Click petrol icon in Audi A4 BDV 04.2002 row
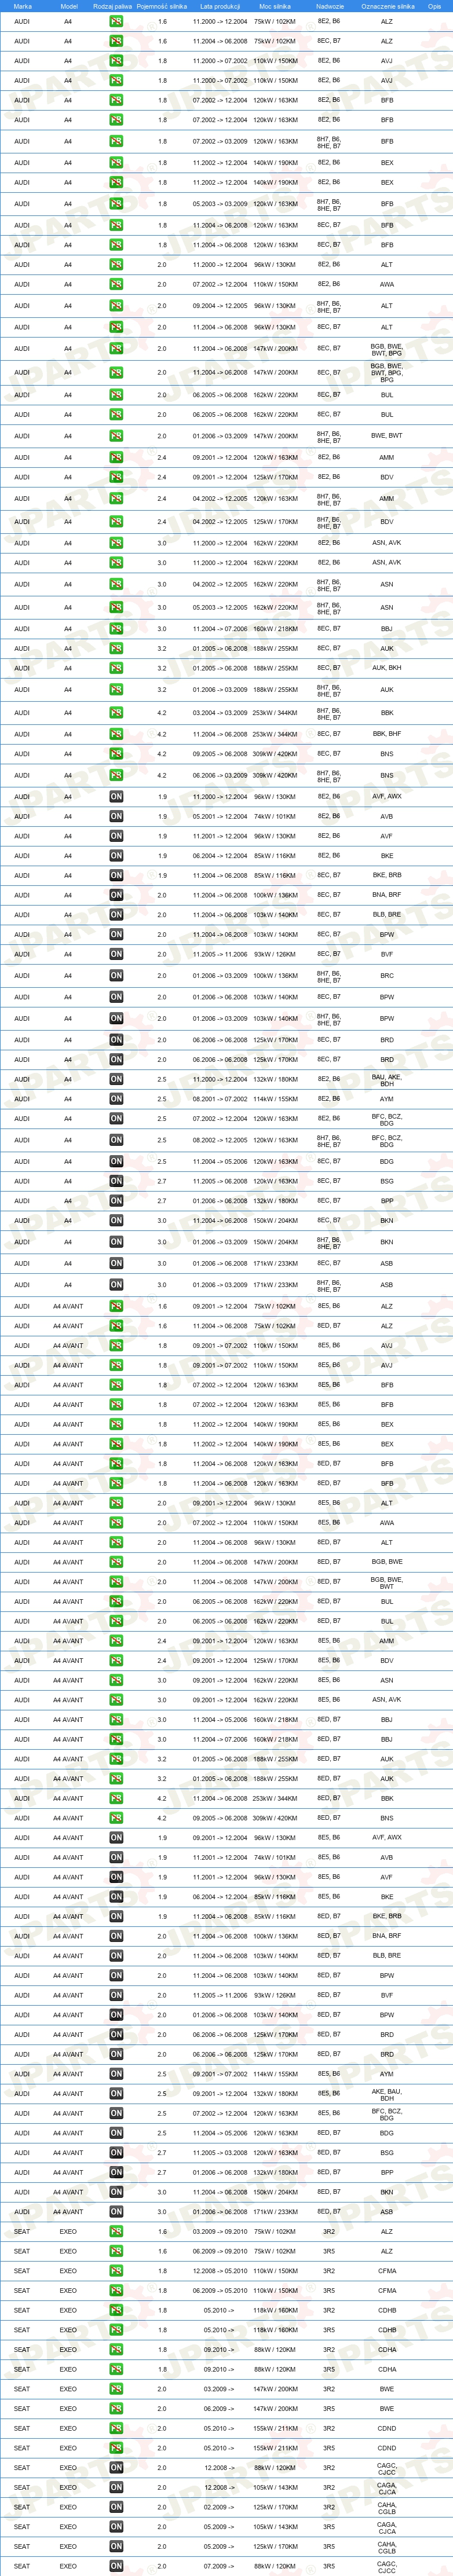Image resolution: width=453 pixels, height=2576 pixels. [116, 521]
